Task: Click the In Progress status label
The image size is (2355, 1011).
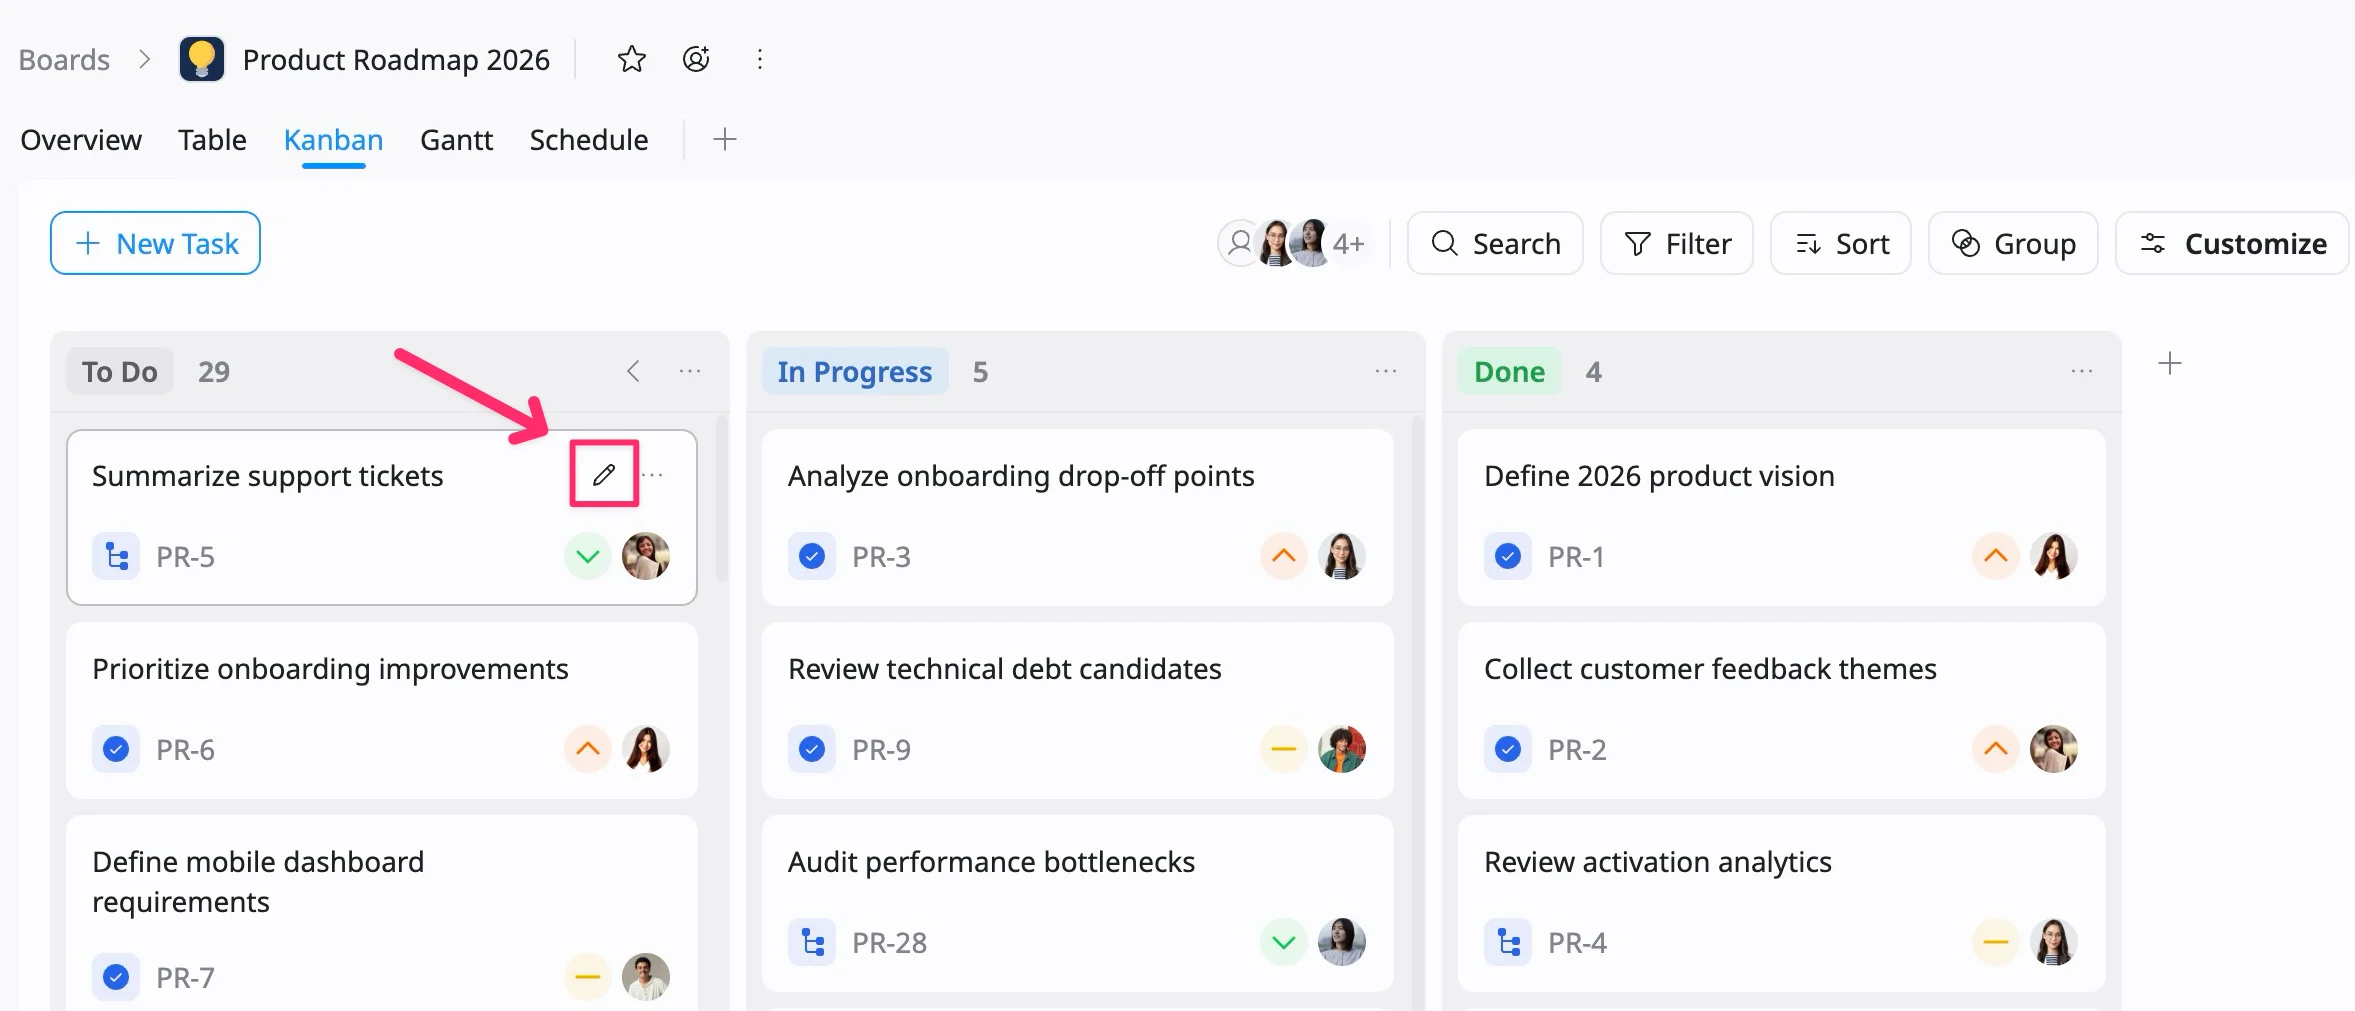Action: coord(855,371)
